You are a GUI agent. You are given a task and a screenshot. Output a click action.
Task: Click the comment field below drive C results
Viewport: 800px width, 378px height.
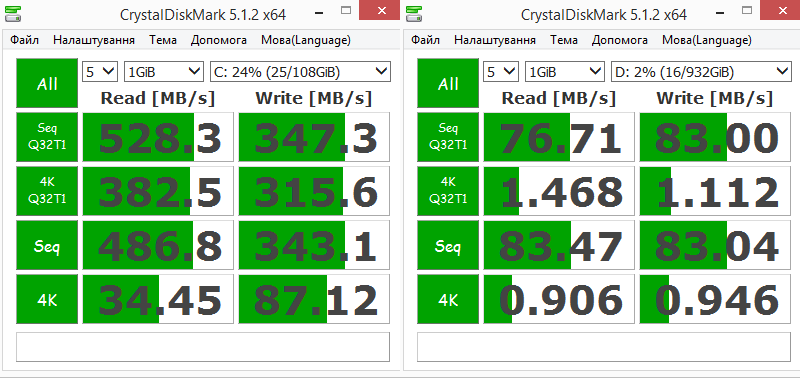[203, 347]
